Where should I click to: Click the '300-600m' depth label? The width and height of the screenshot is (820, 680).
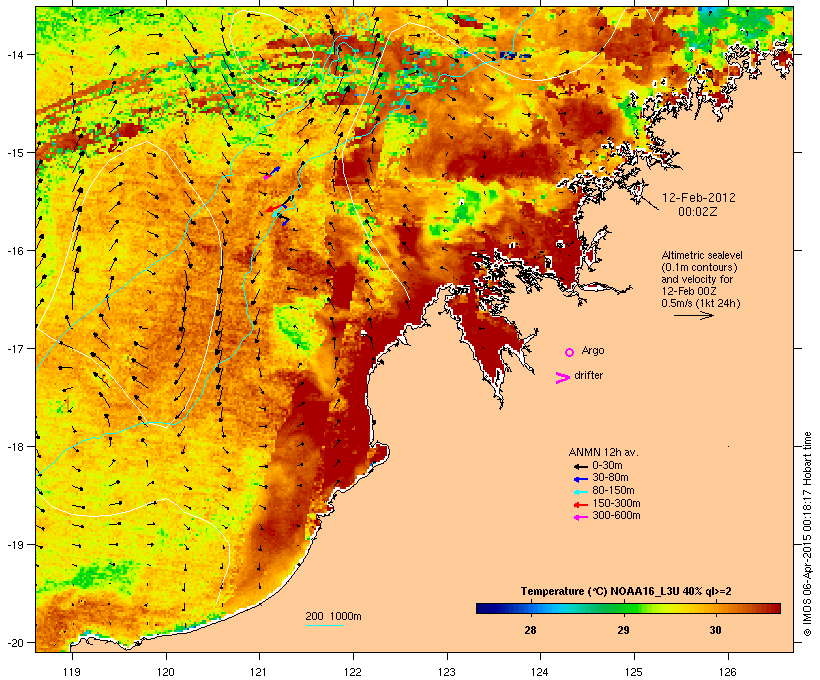616,516
